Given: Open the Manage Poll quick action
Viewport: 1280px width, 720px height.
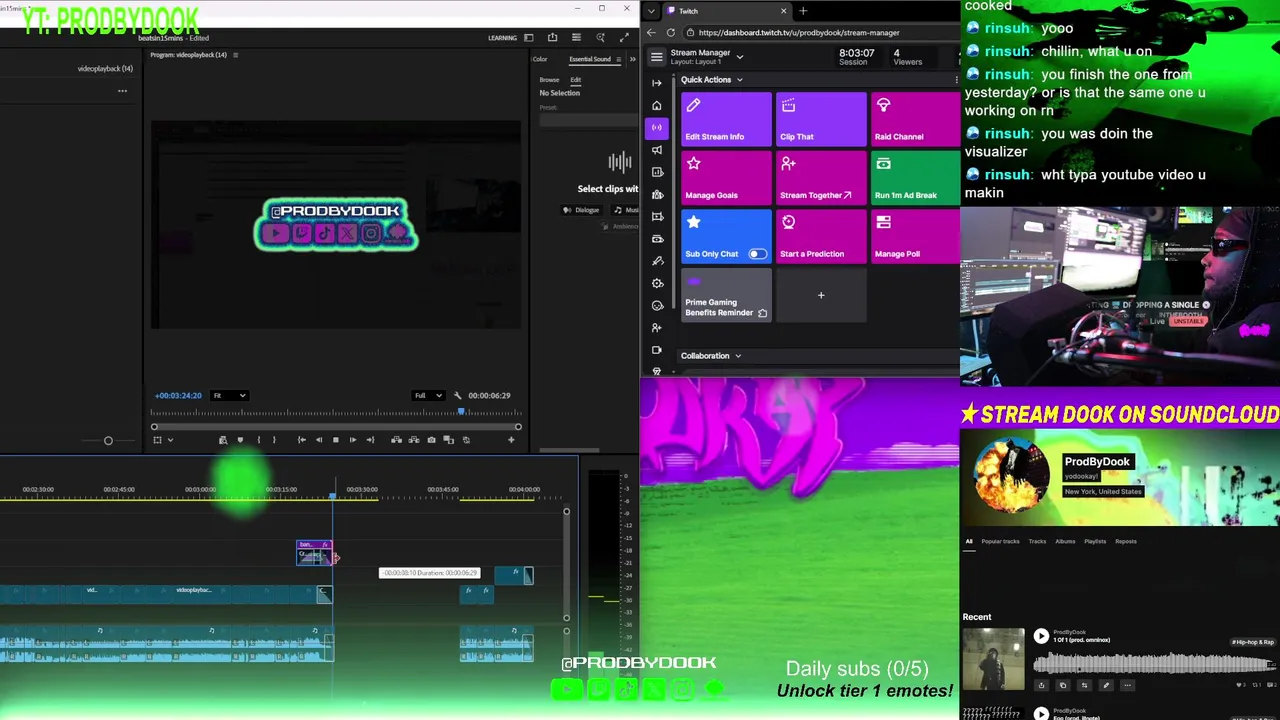Looking at the screenshot, I should click(x=915, y=236).
